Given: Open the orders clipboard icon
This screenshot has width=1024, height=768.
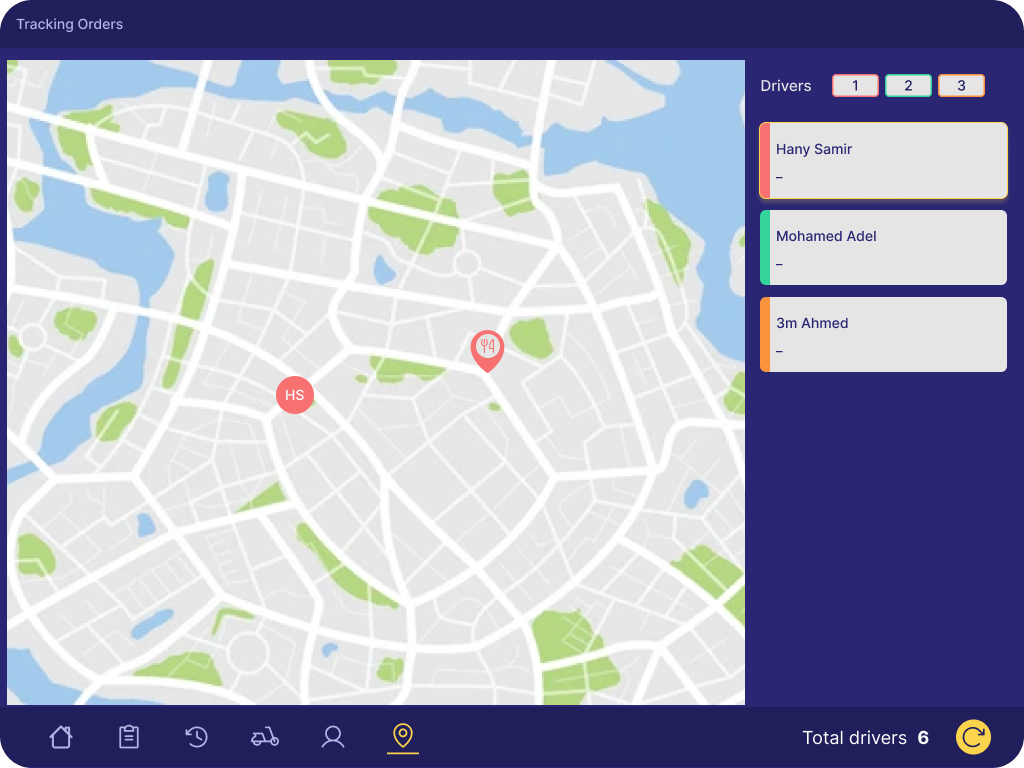Looking at the screenshot, I should tap(129, 737).
